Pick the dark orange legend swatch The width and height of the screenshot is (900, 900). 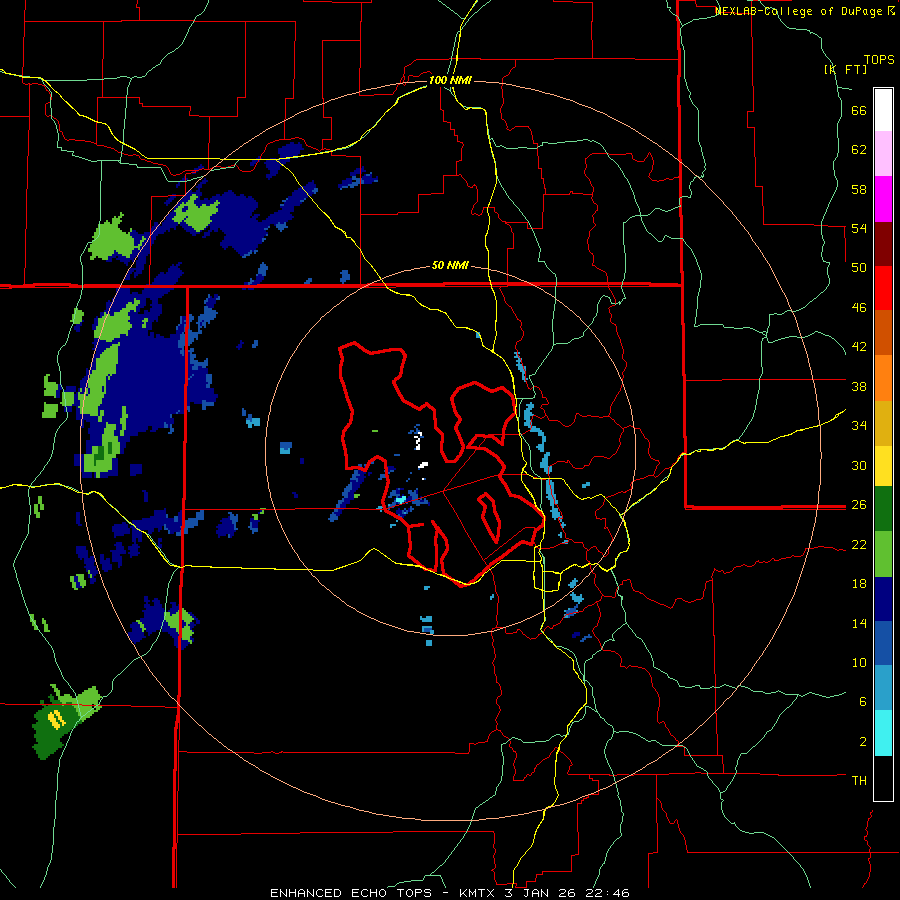click(x=883, y=333)
